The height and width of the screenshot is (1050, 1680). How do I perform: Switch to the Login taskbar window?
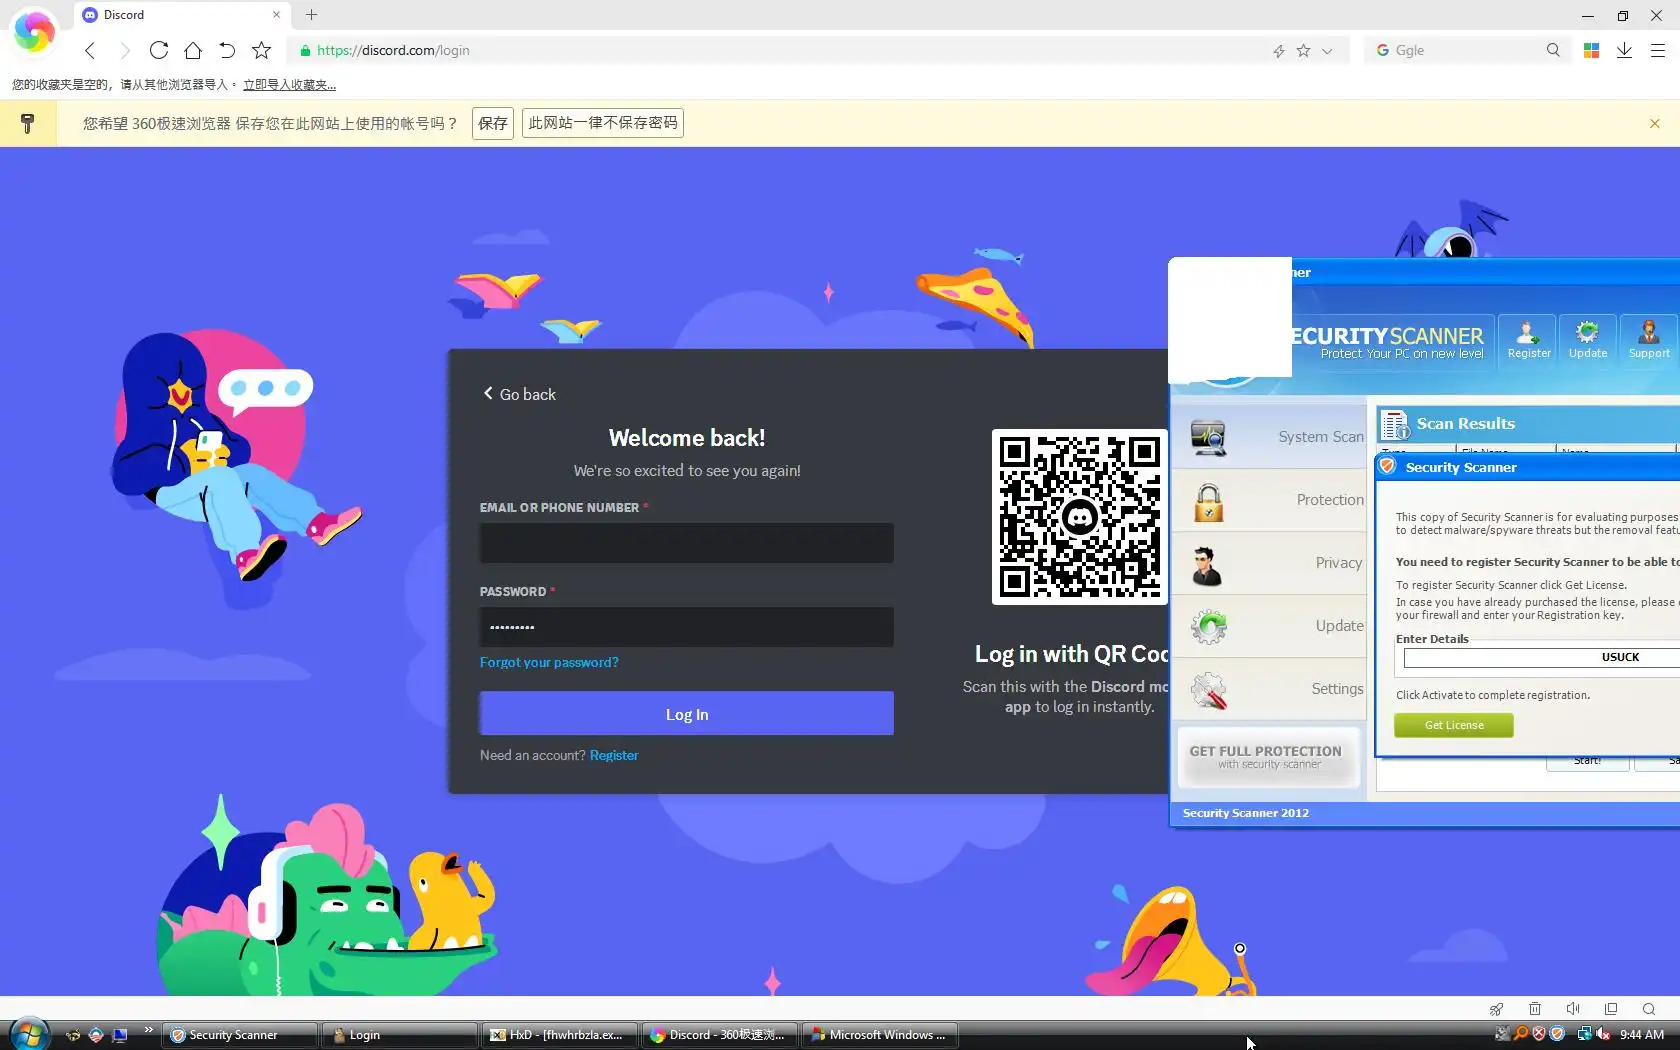tap(400, 1035)
